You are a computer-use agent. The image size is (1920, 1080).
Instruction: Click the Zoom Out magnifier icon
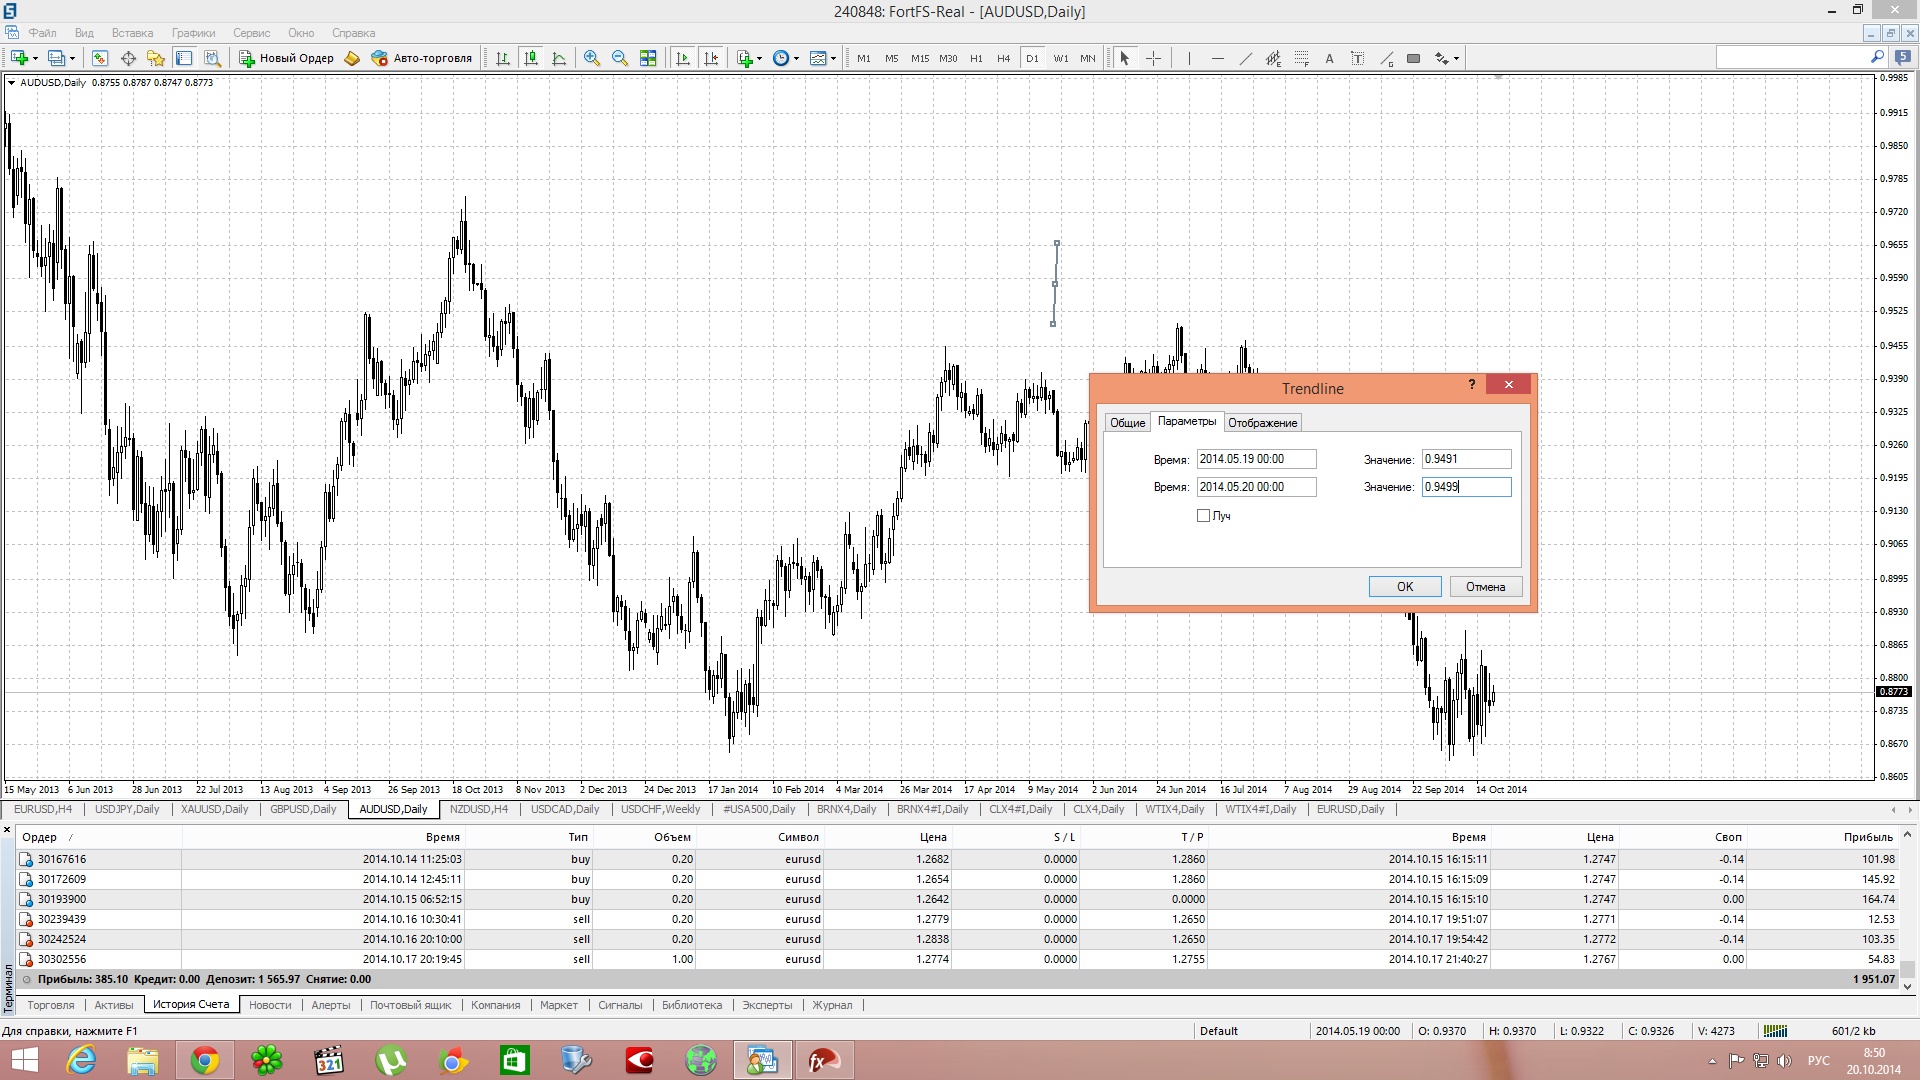point(620,58)
